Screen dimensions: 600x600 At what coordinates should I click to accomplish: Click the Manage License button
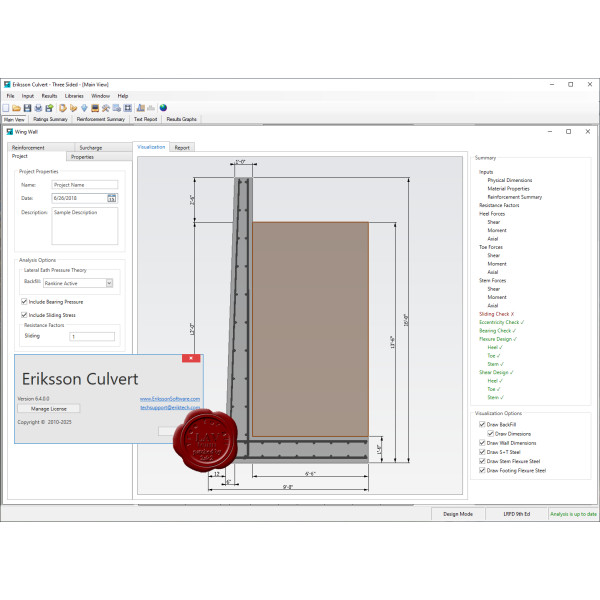49,409
